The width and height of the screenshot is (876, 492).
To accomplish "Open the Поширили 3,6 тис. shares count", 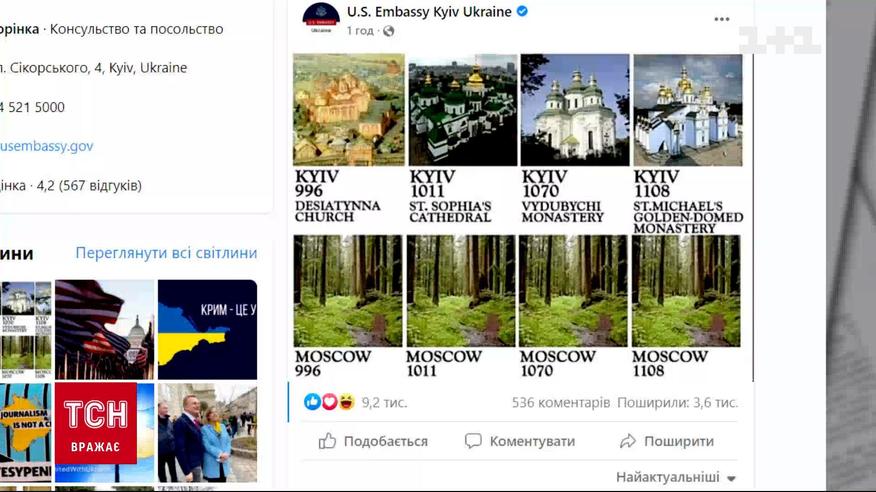I will 678,402.
